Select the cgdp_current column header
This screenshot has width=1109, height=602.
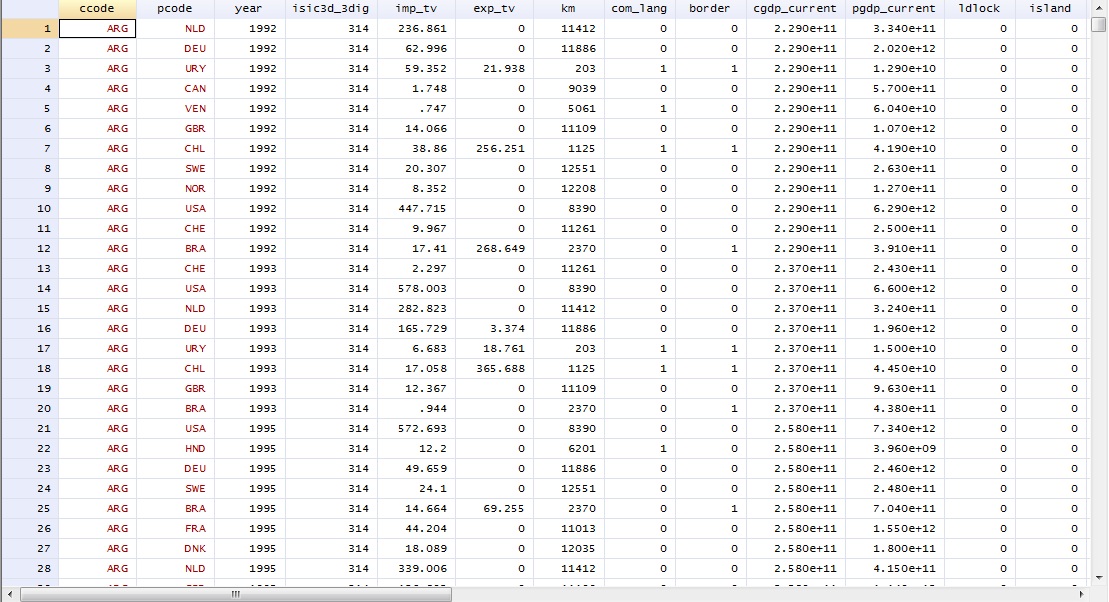[x=795, y=8]
